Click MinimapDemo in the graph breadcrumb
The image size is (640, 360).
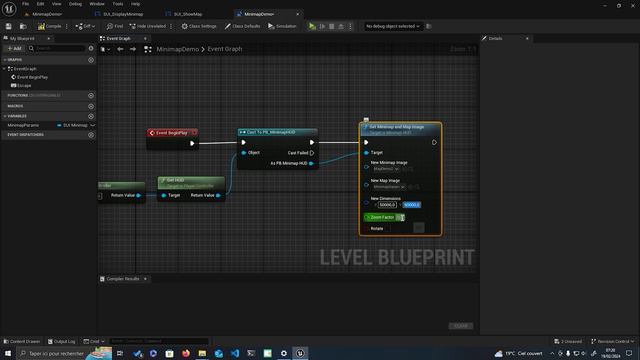pos(178,49)
